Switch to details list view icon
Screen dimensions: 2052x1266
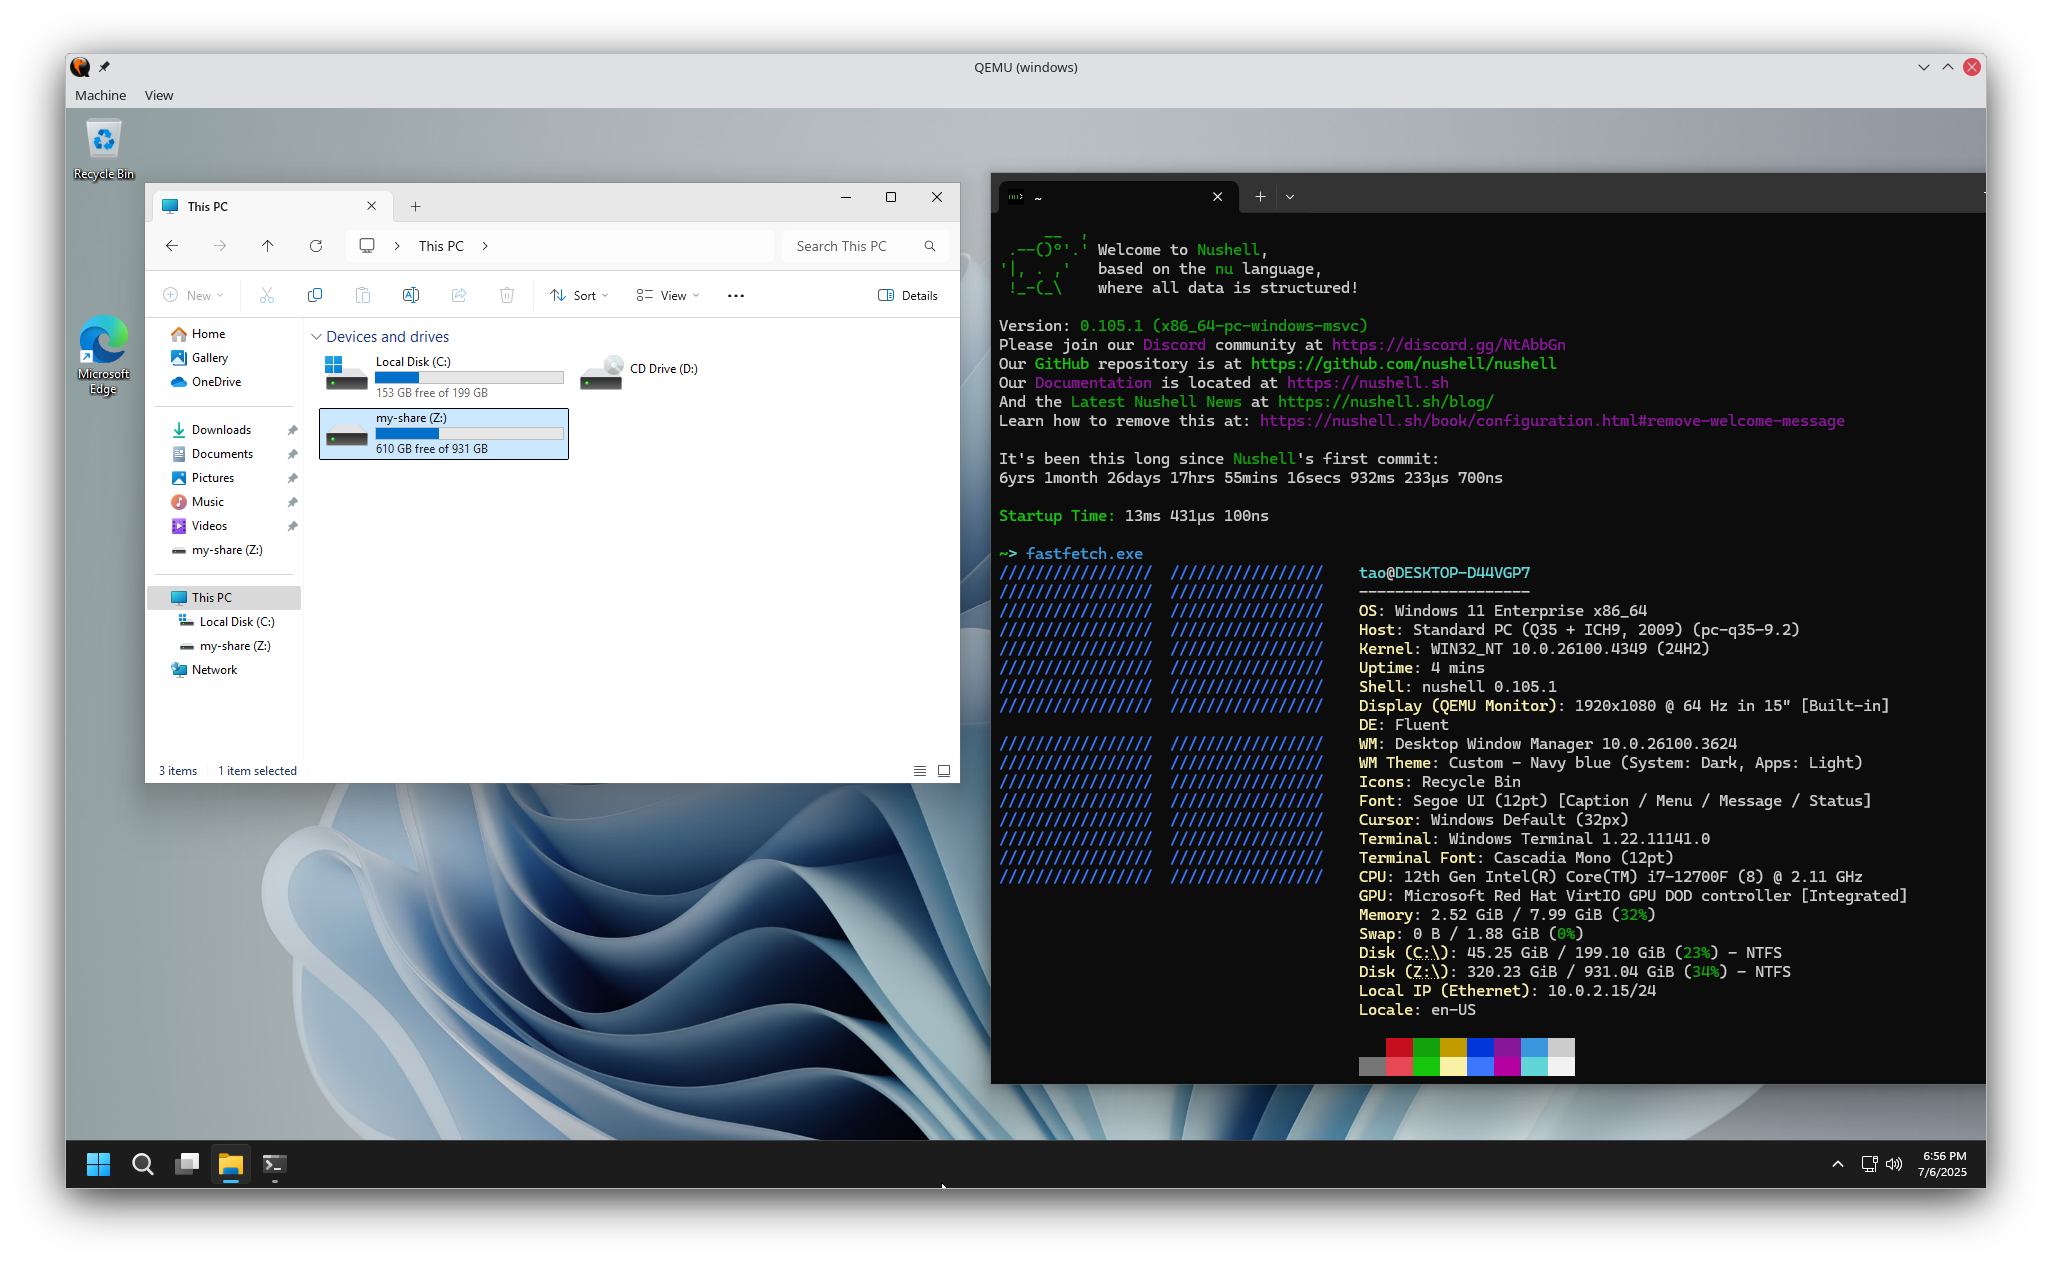point(920,771)
